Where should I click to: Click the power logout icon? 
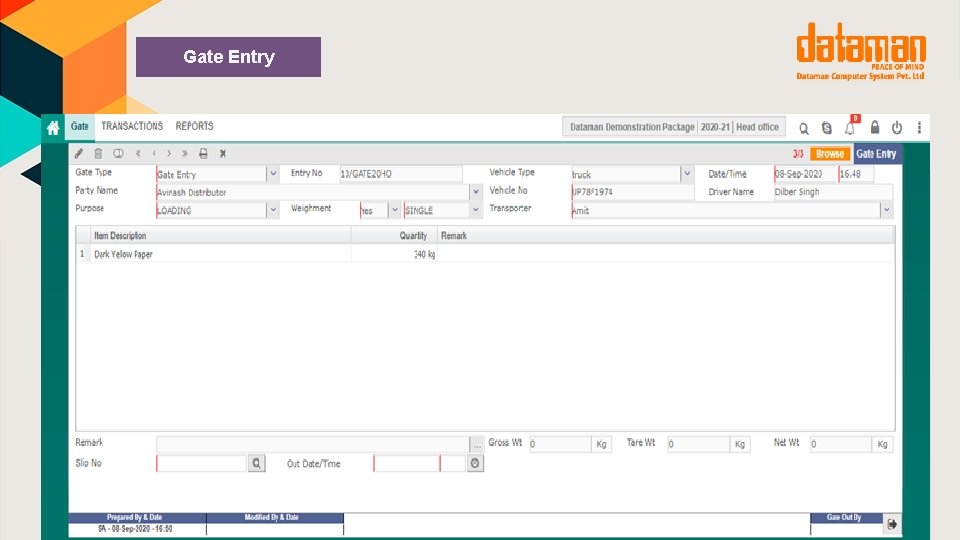click(x=897, y=127)
